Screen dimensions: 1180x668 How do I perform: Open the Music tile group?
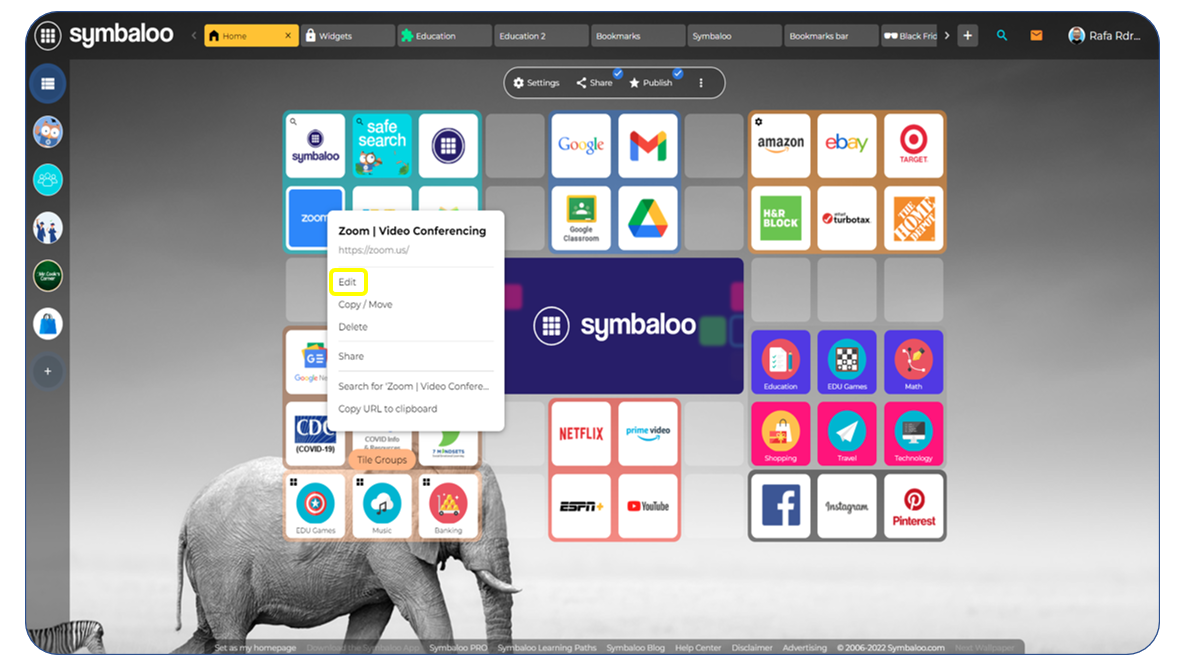click(382, 506)
